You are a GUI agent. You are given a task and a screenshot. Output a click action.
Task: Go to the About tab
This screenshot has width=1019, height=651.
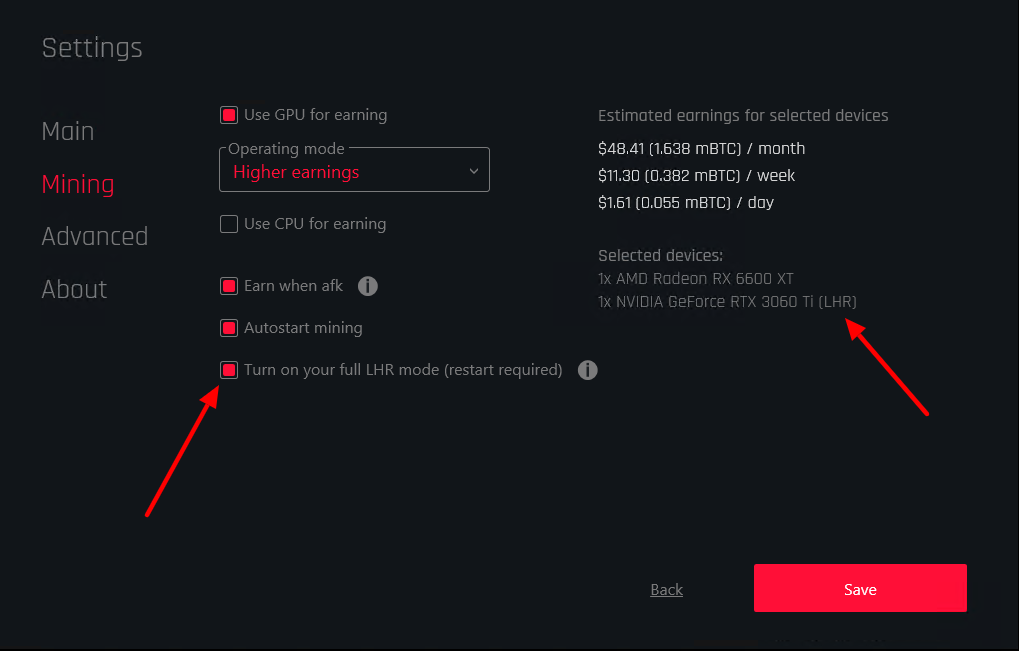click(75, 289)
